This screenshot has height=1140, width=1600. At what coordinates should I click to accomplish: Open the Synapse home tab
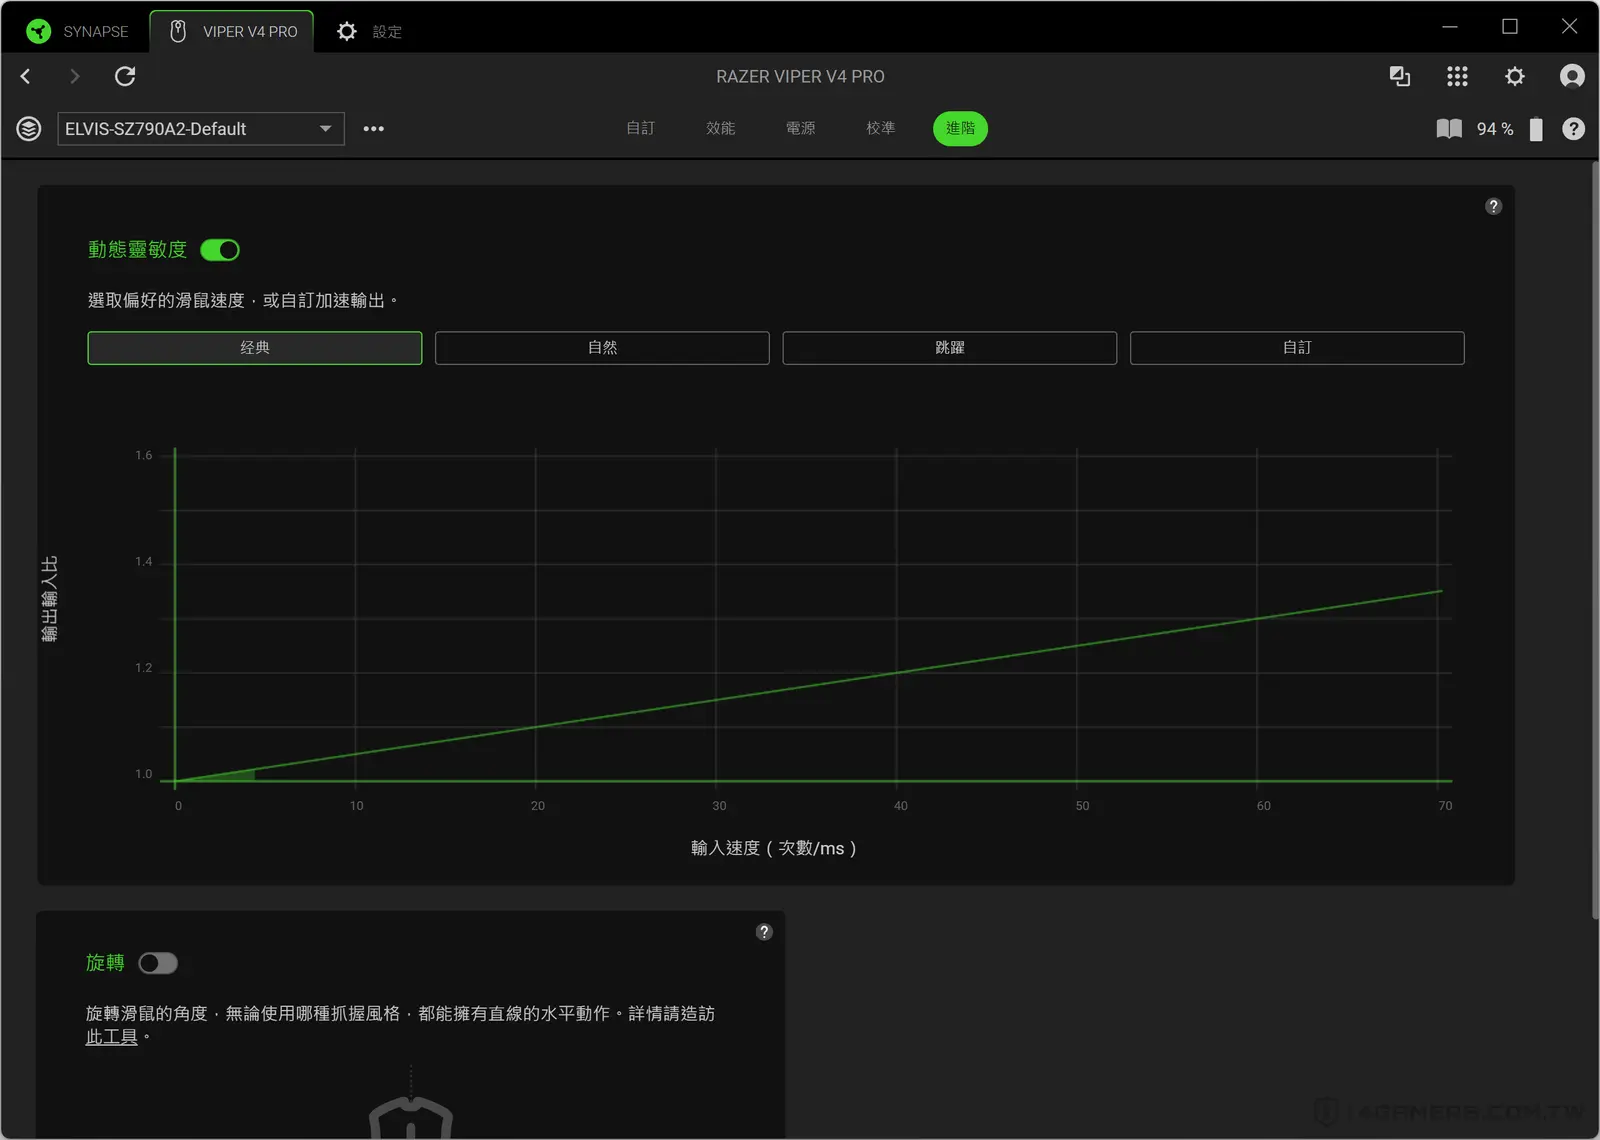pos(78,32)
